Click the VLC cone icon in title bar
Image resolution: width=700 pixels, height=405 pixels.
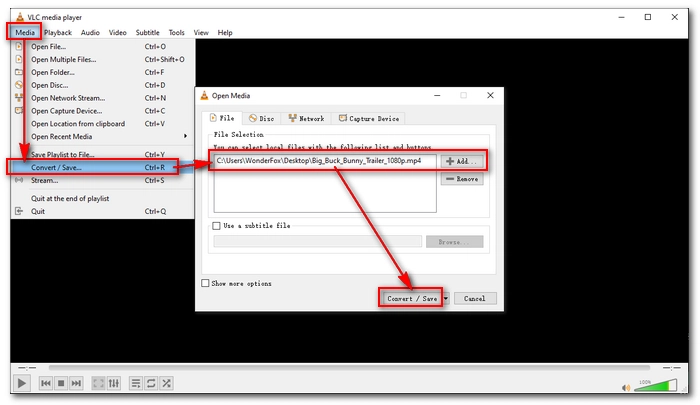(x=20, y=17)
